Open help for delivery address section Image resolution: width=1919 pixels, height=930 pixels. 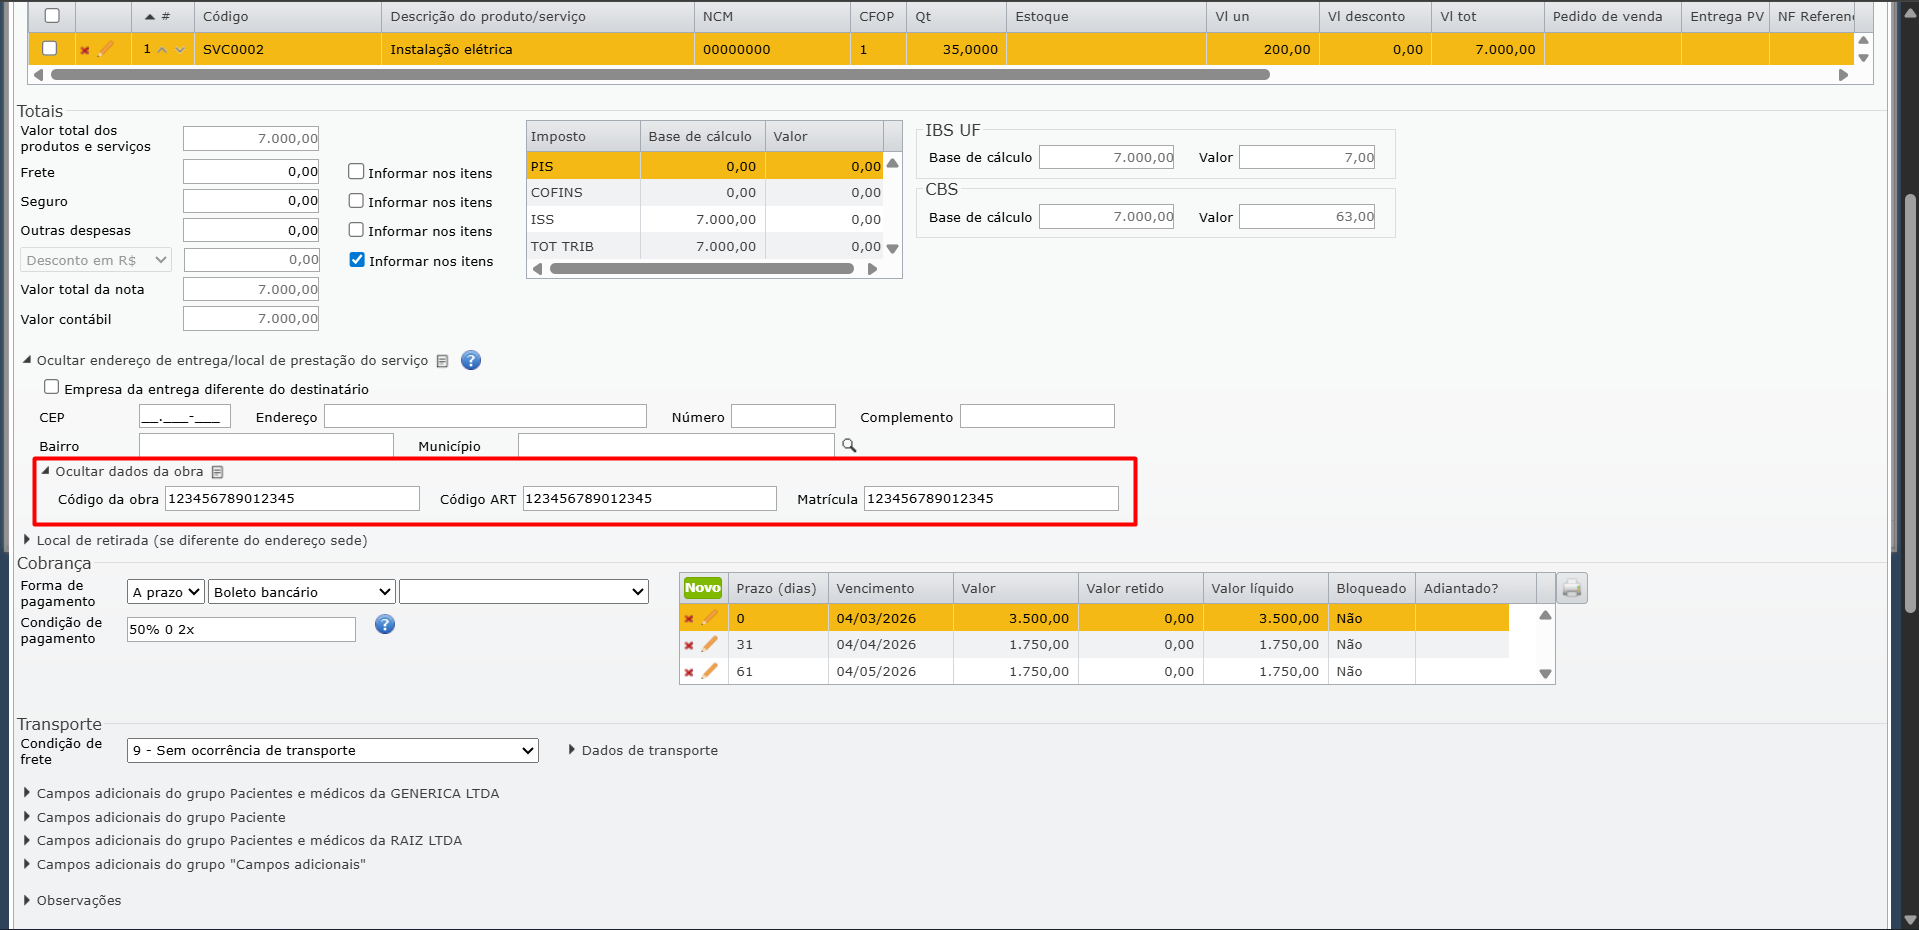pos(471,361)
